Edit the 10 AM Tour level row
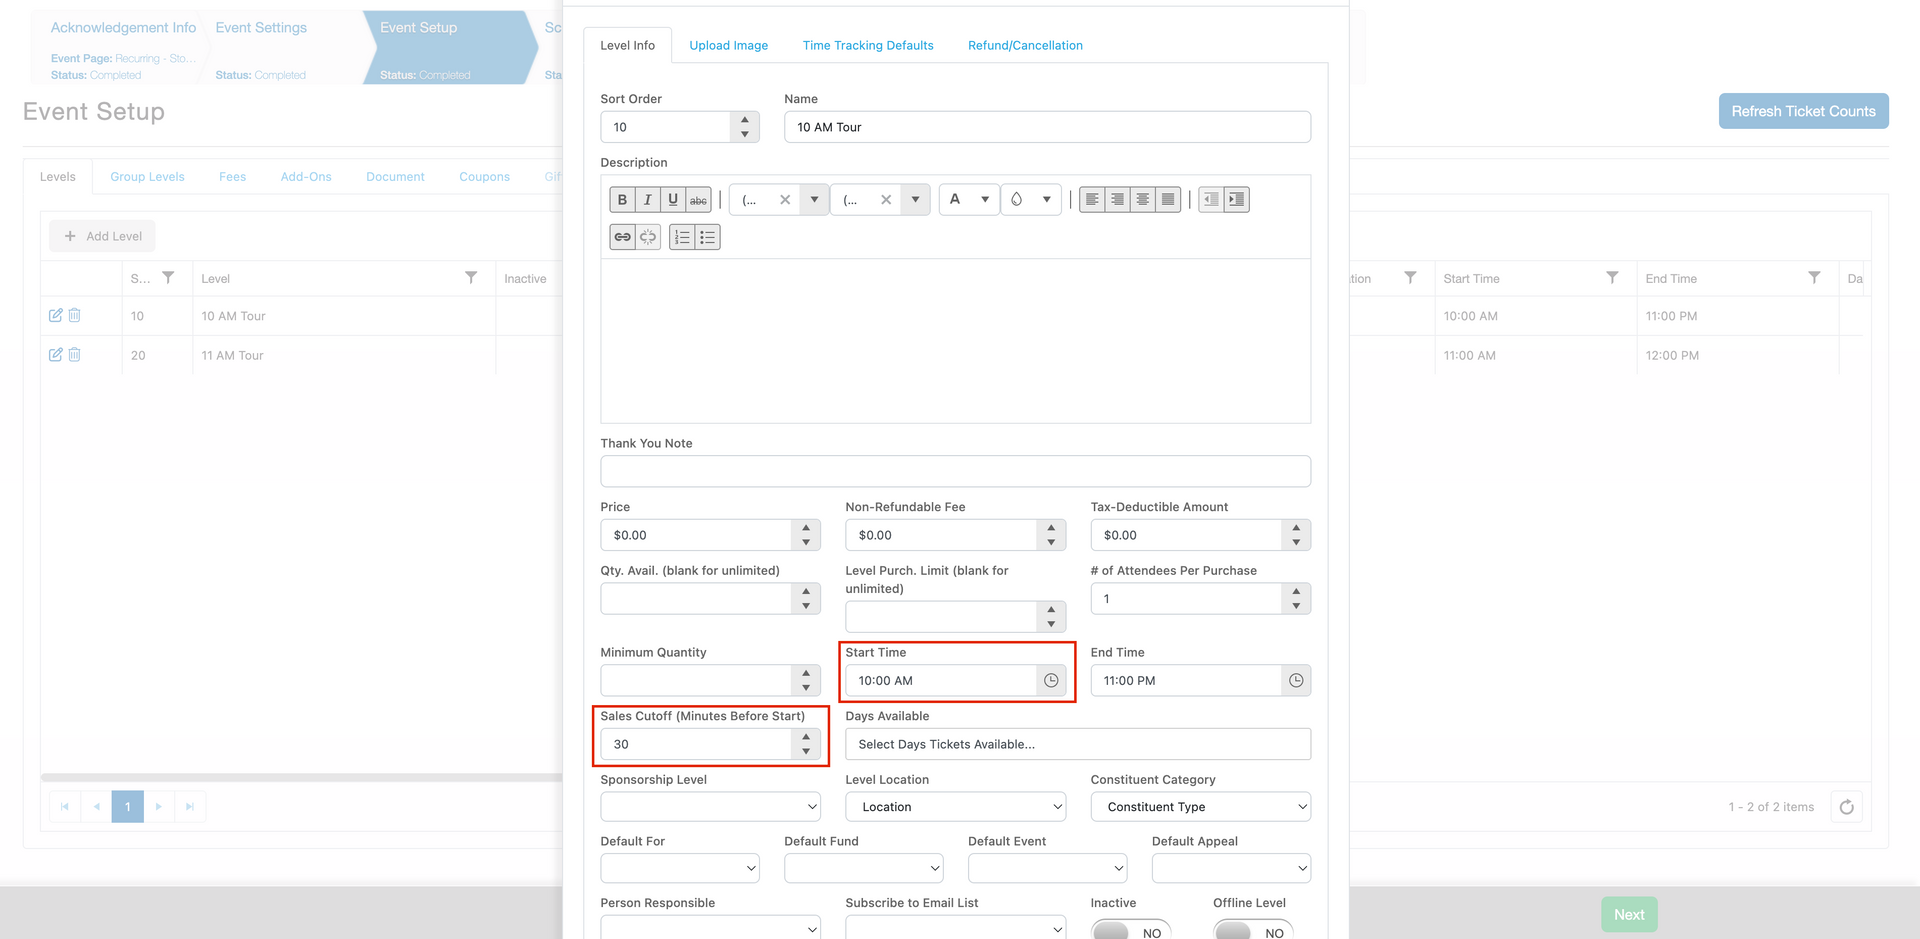Viewport: 1920px width, 939px height. coord(56,316)
